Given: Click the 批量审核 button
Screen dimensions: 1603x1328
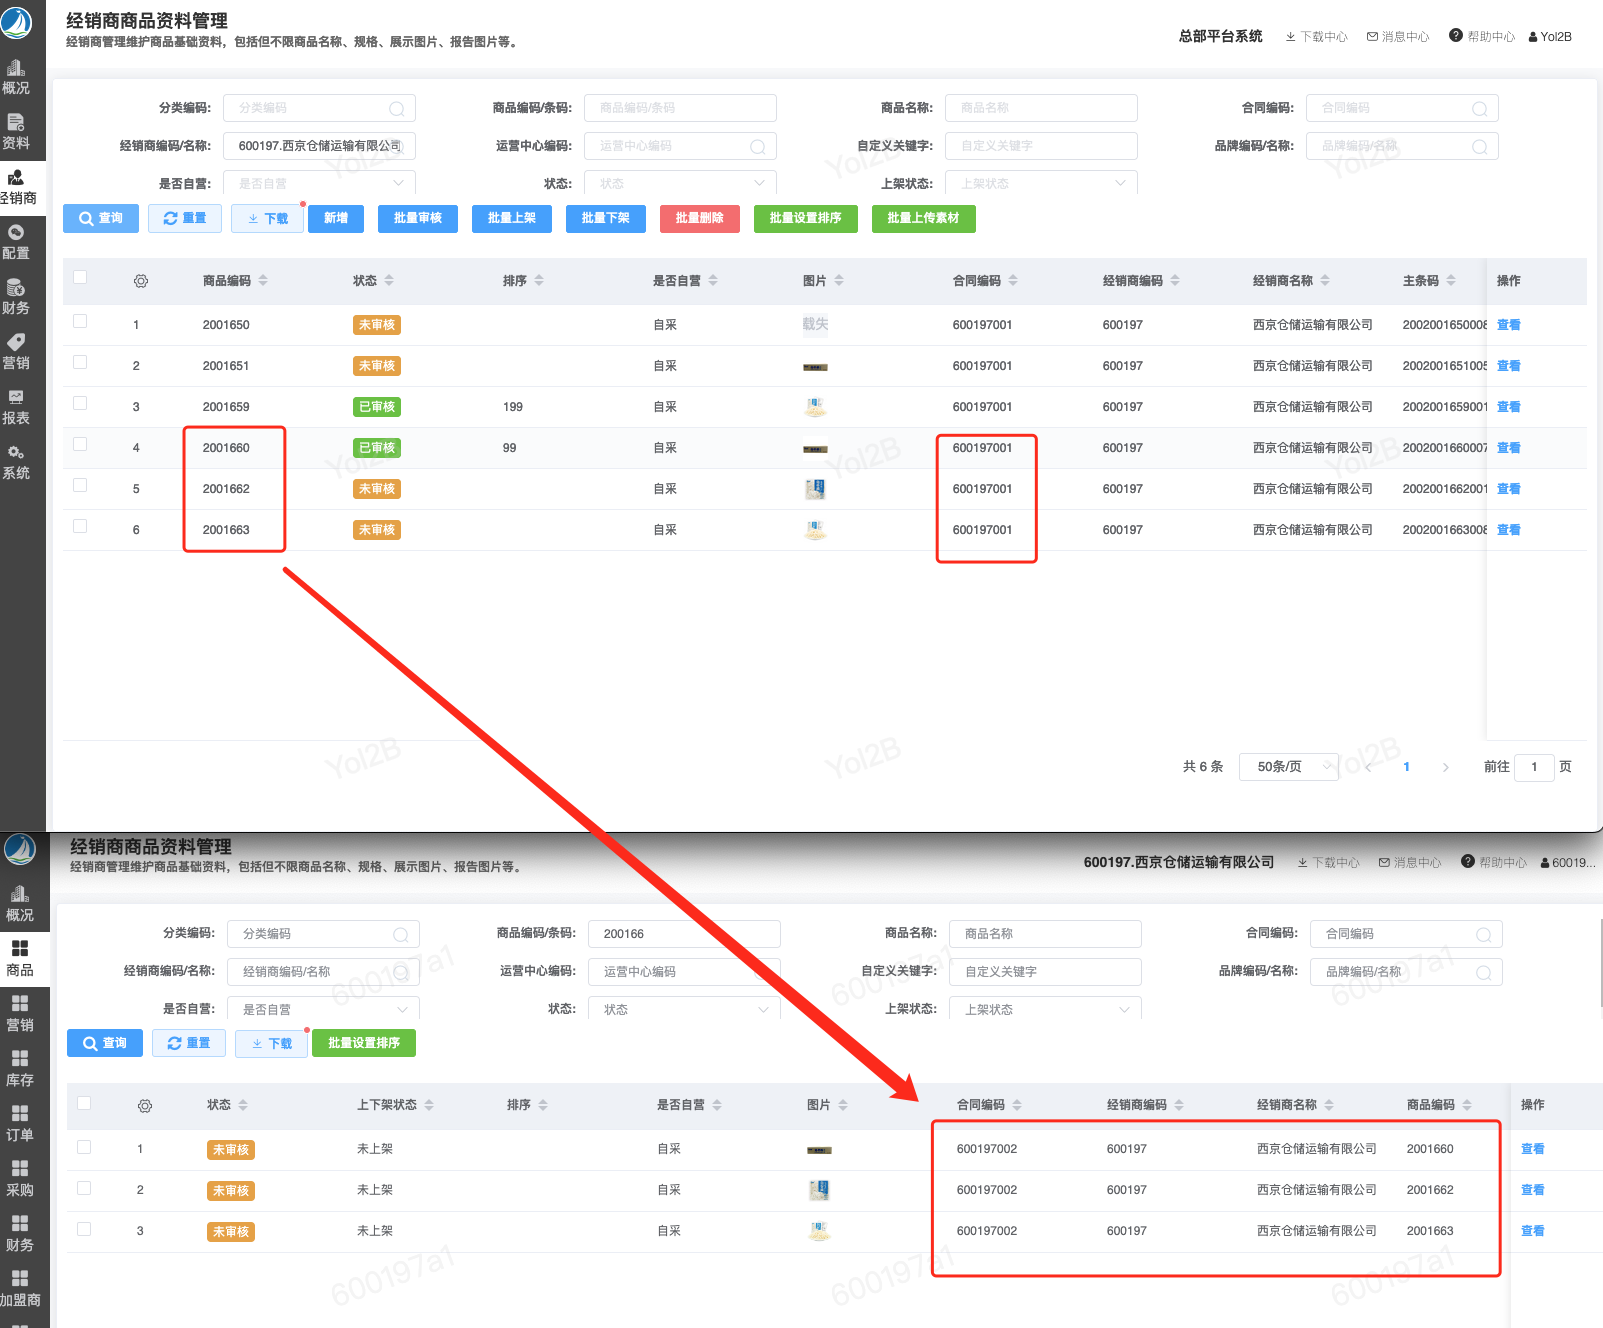Looking at the screenshot, I should (418, 219).
